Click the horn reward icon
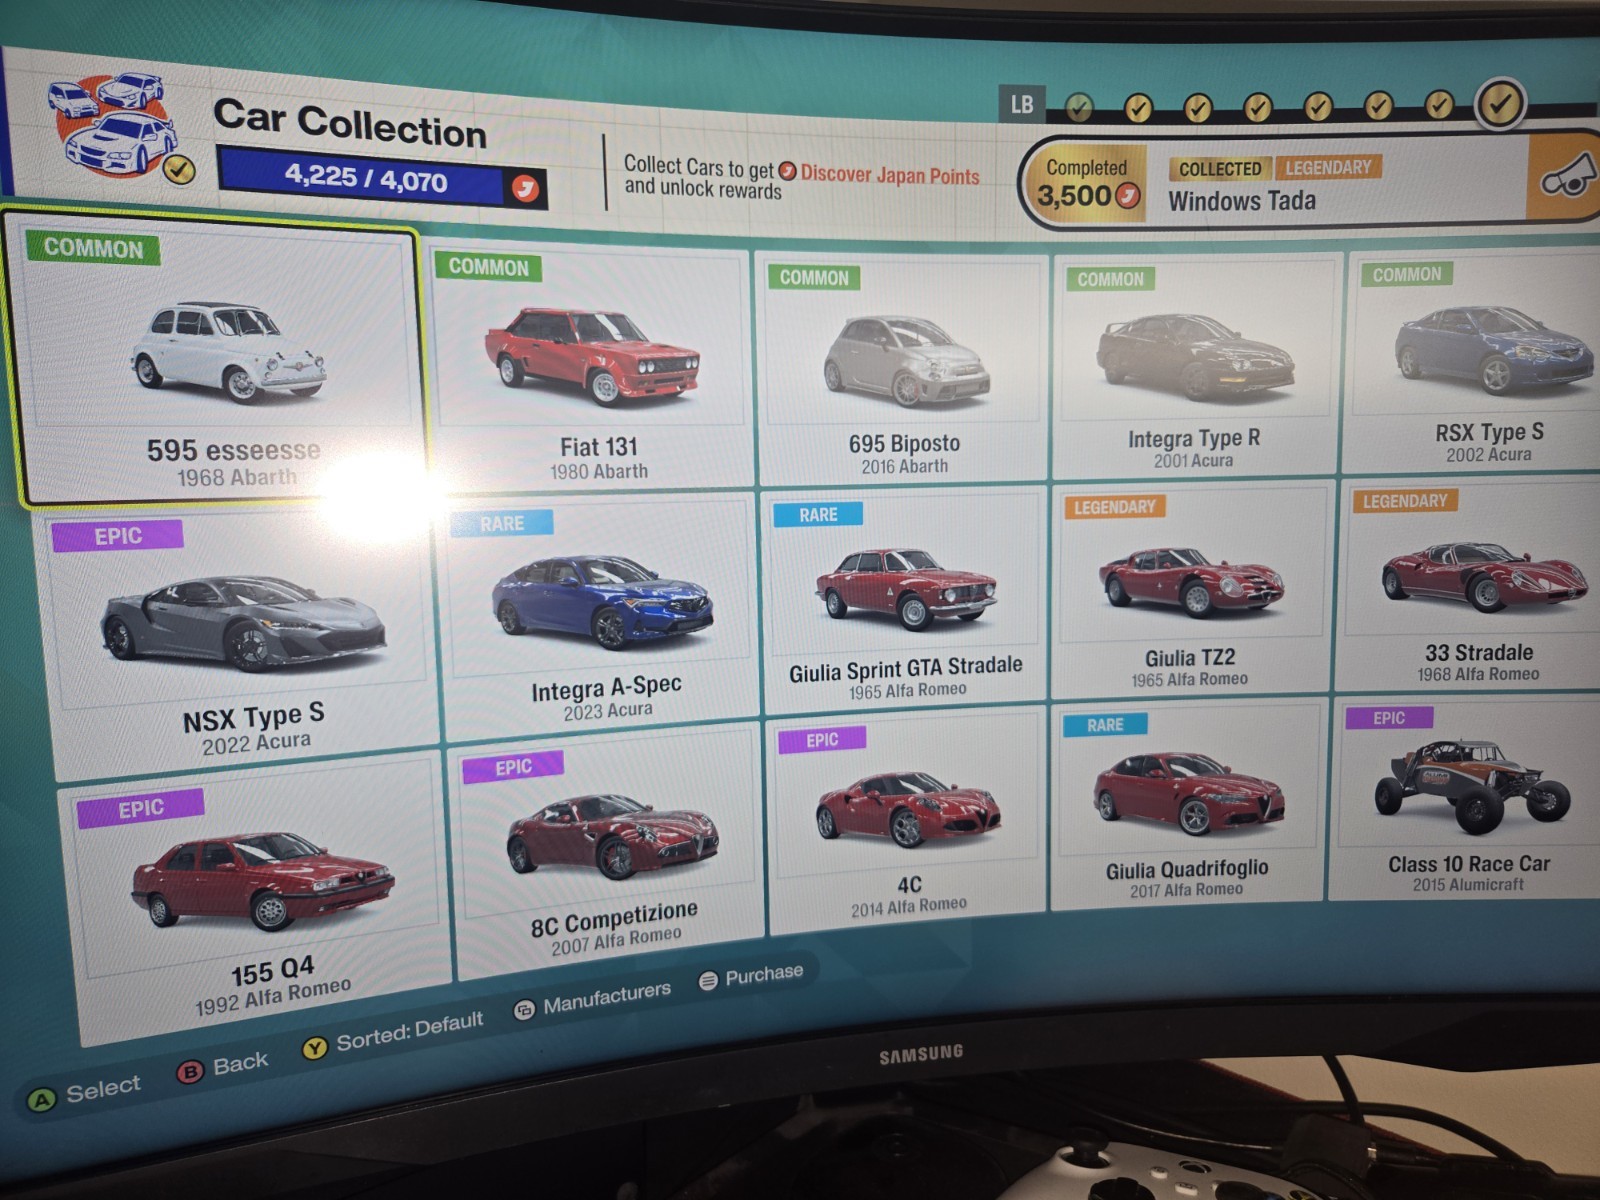Viewport: 1600px width, 1200px height. pyautogui.click(x=1566, y=178)
